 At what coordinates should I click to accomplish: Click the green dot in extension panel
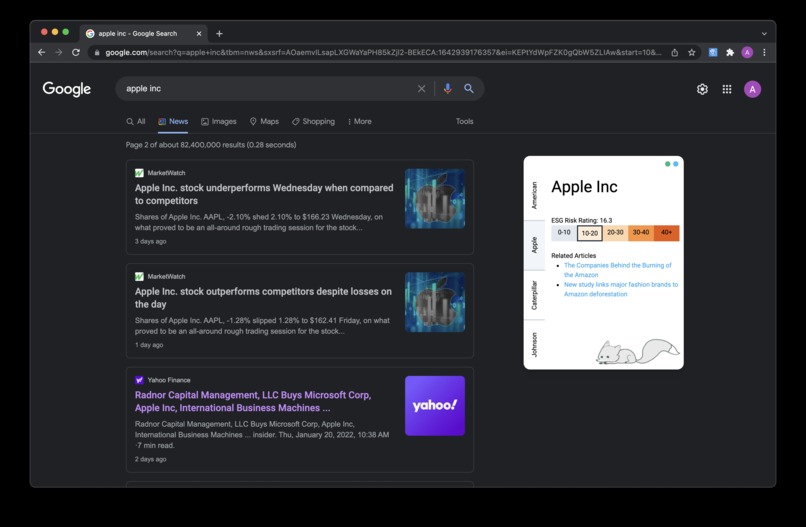click(x=668, y=164)
